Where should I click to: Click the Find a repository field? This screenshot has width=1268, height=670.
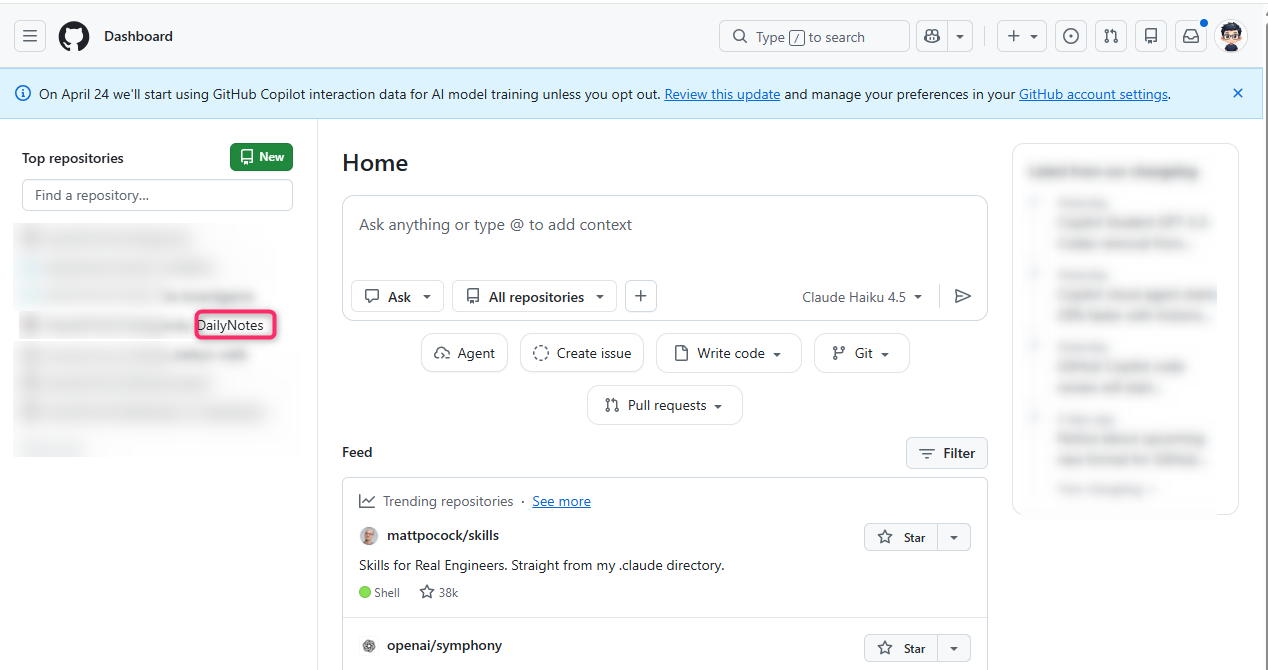point(157,196)
